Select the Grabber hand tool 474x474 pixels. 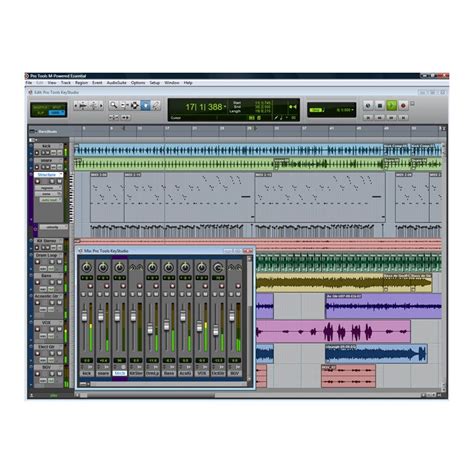pos(145,105)
